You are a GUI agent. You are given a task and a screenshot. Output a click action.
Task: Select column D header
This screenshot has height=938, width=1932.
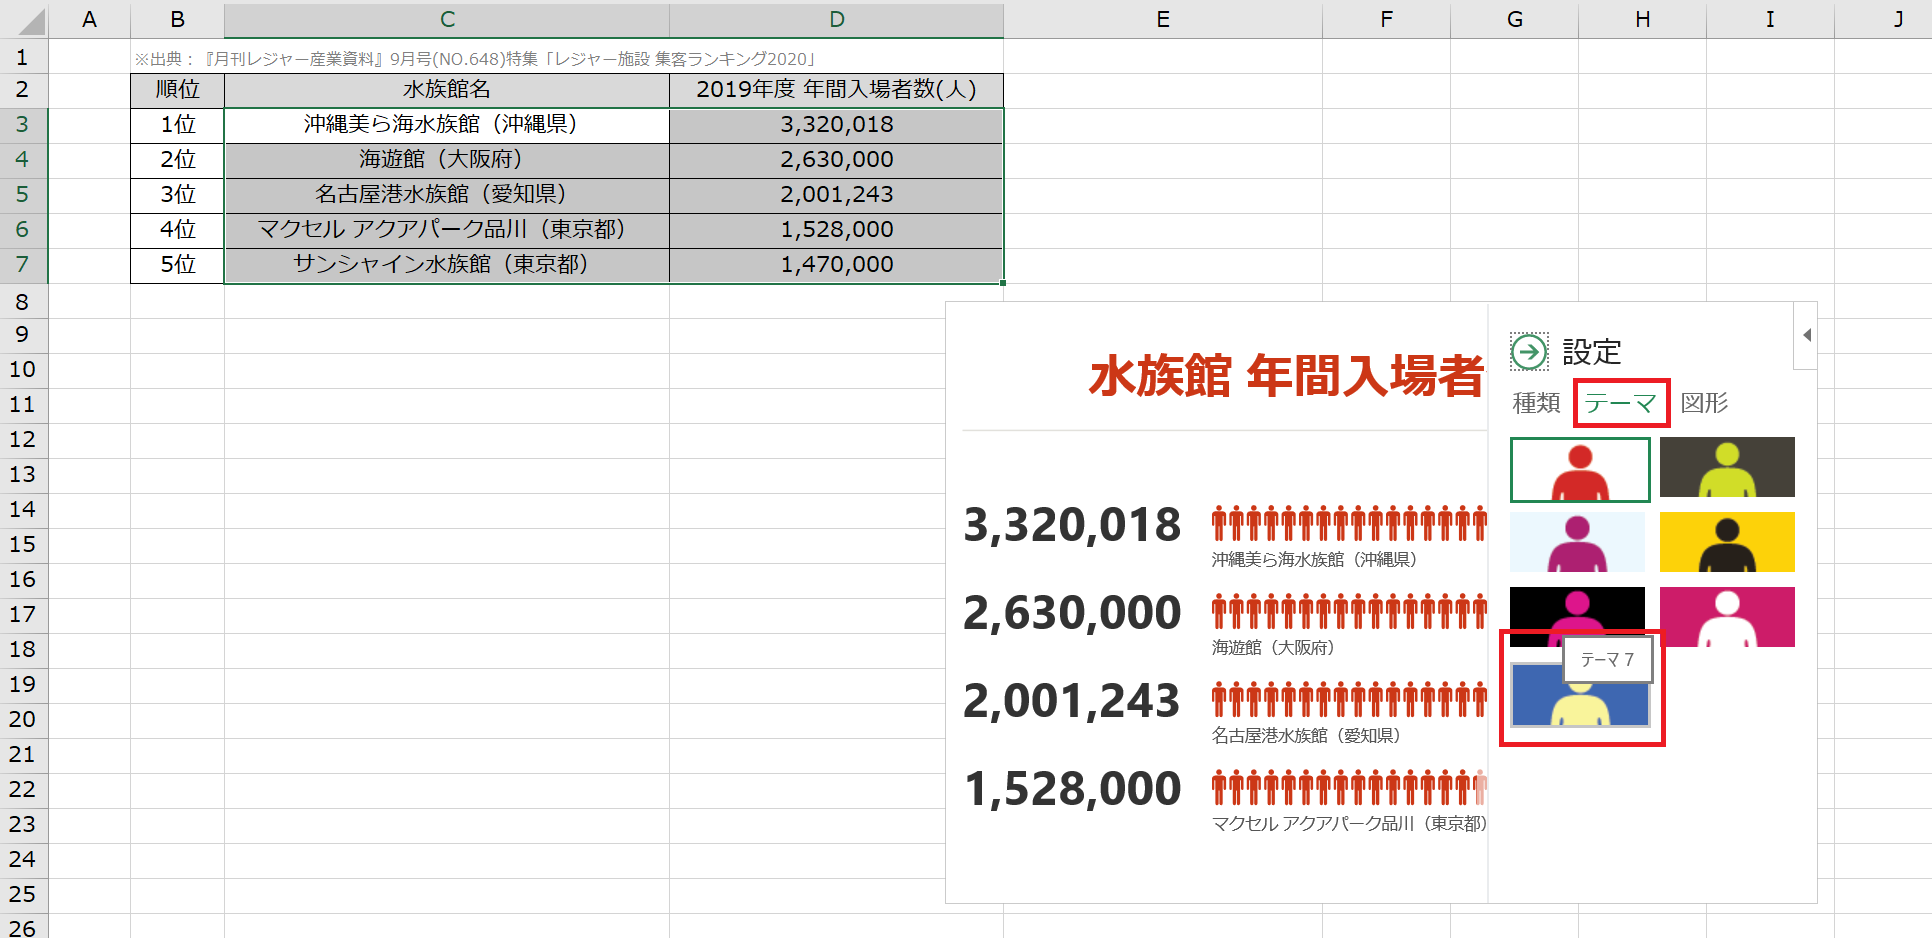pos(837,19)
